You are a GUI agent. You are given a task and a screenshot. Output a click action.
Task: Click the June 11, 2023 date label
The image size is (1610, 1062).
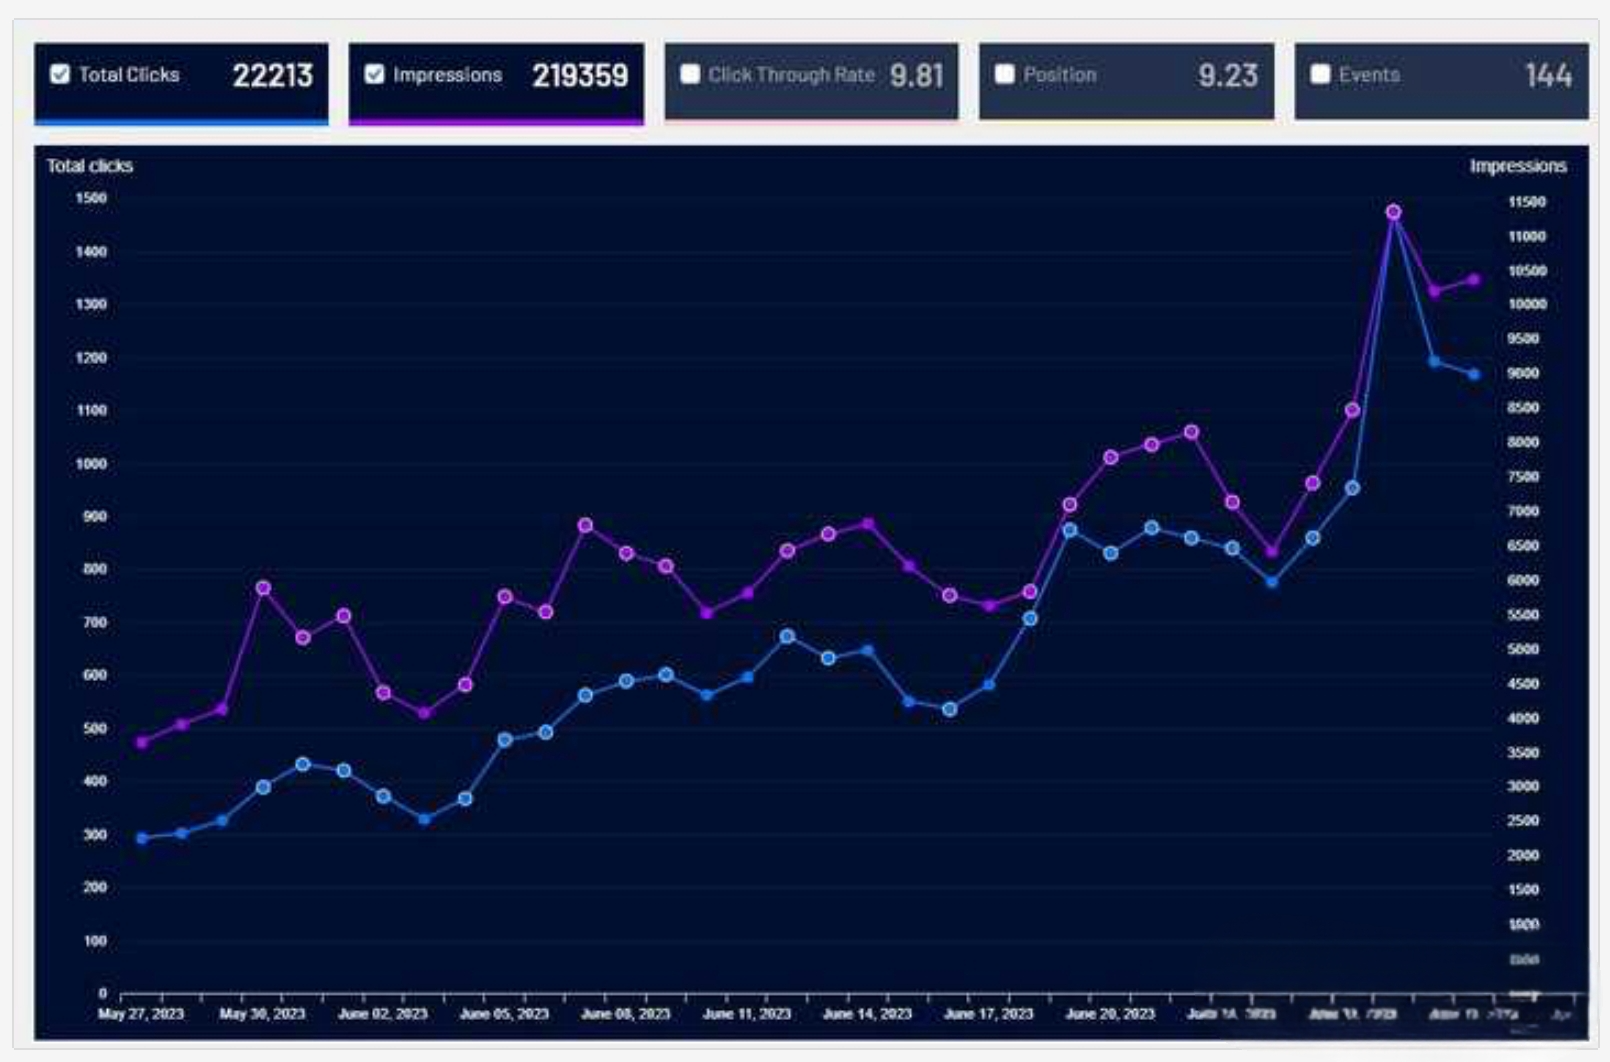click(747, 1014)
